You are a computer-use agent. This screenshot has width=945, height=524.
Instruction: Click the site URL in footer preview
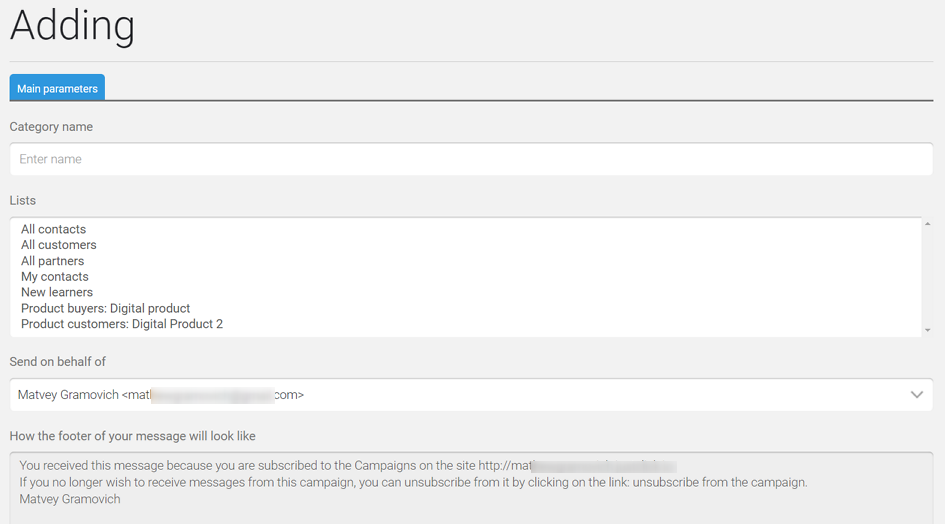pyautogui.click(x=577, y=466)
